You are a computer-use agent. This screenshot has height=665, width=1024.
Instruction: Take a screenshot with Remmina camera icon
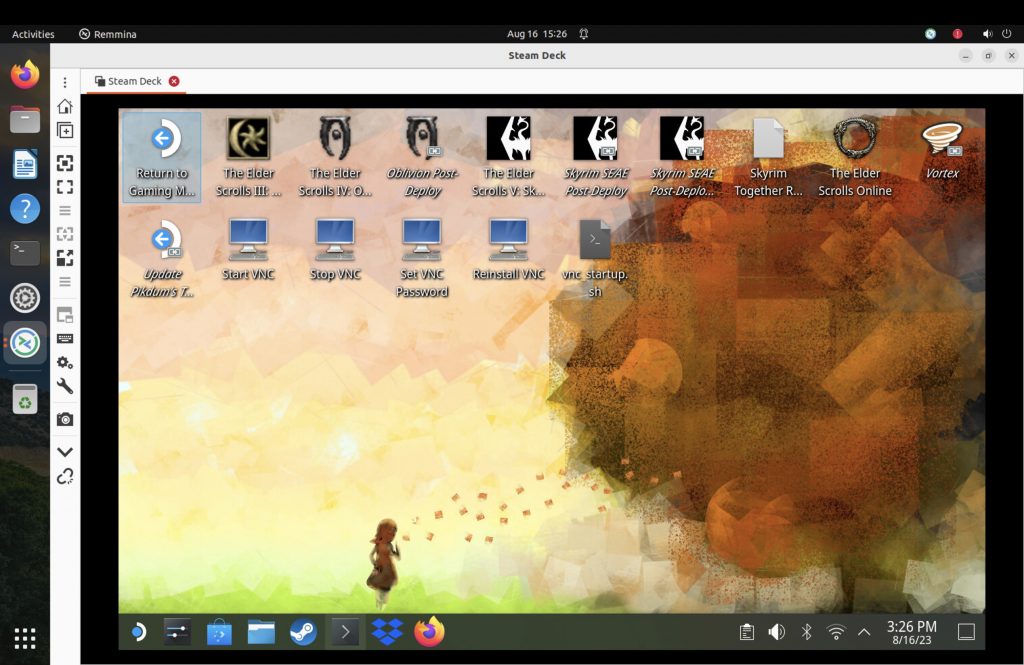click(x=65, y=419)
